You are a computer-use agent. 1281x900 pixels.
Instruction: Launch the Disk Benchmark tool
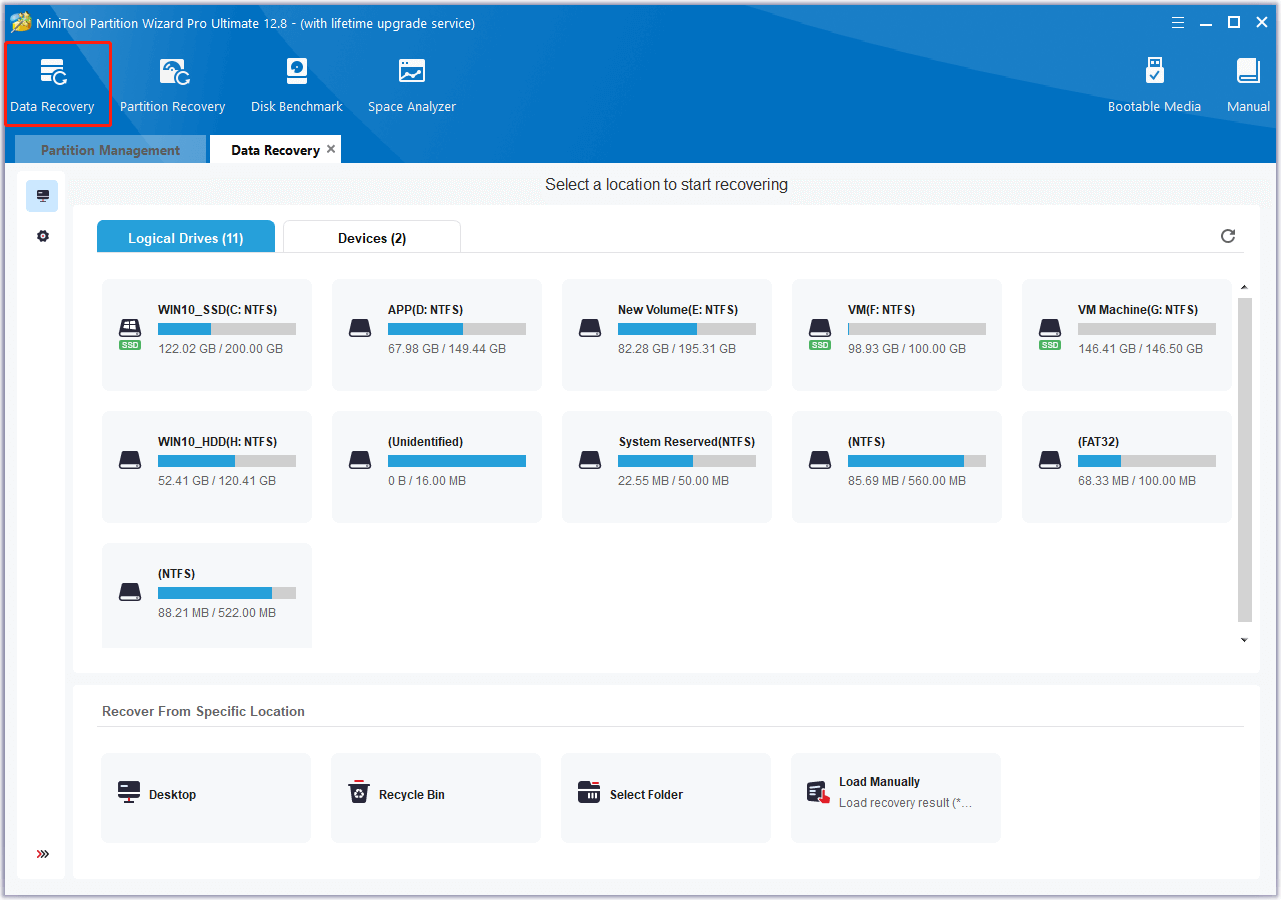[296, 83]
